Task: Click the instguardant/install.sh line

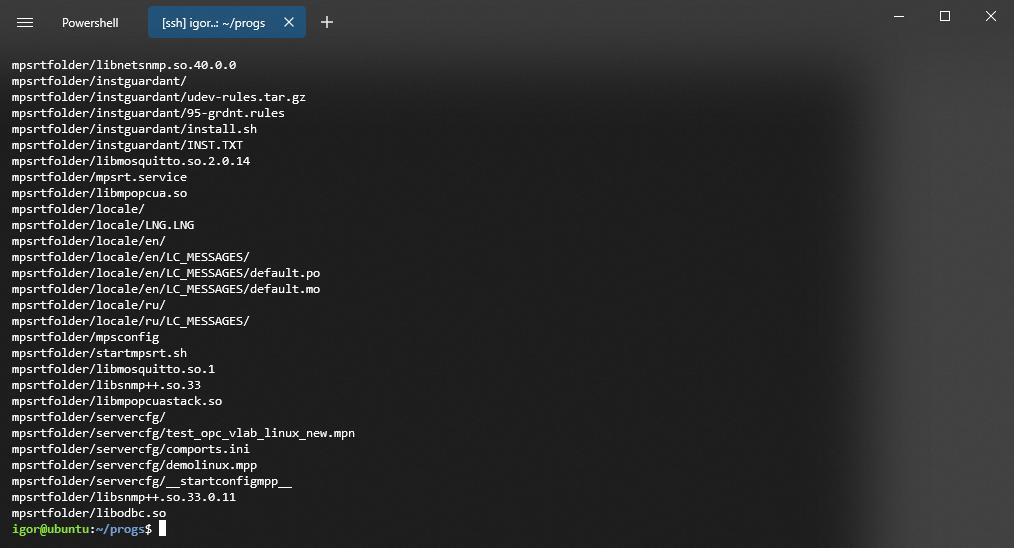Action: pyautogui.click(x=135, y=129)
